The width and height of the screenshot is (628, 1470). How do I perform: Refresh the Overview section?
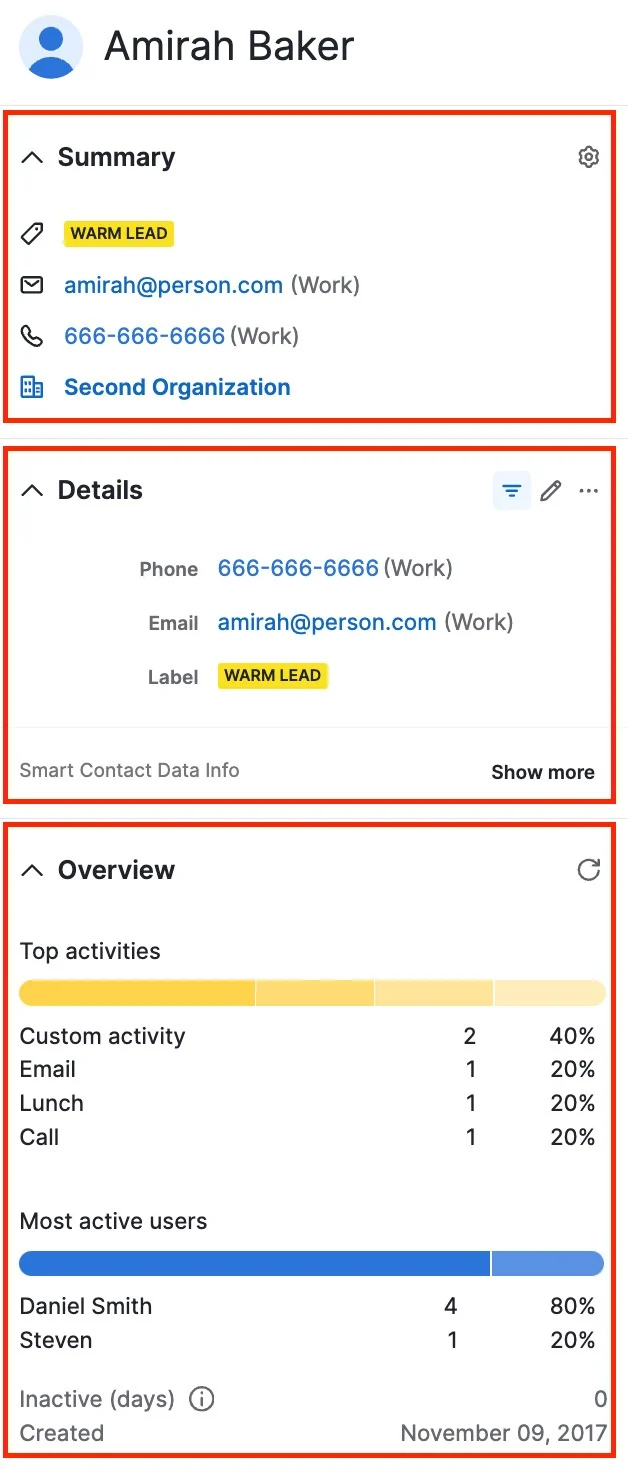(589, 870)
